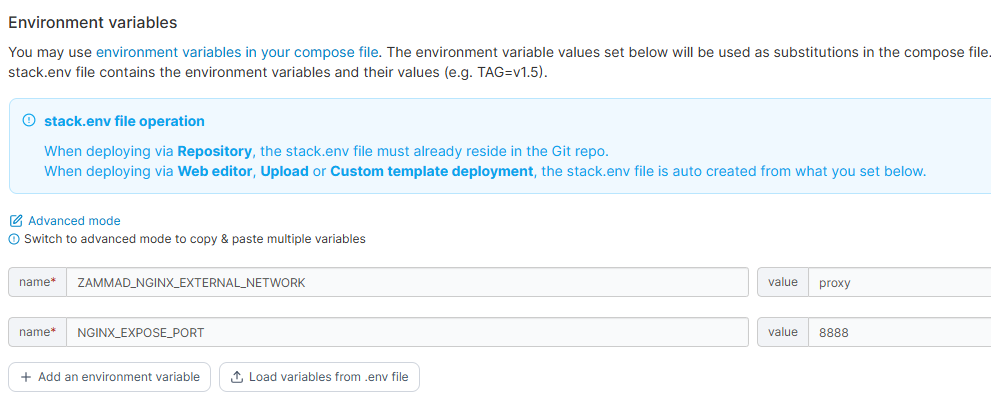Click value label beside proxy

782,282
